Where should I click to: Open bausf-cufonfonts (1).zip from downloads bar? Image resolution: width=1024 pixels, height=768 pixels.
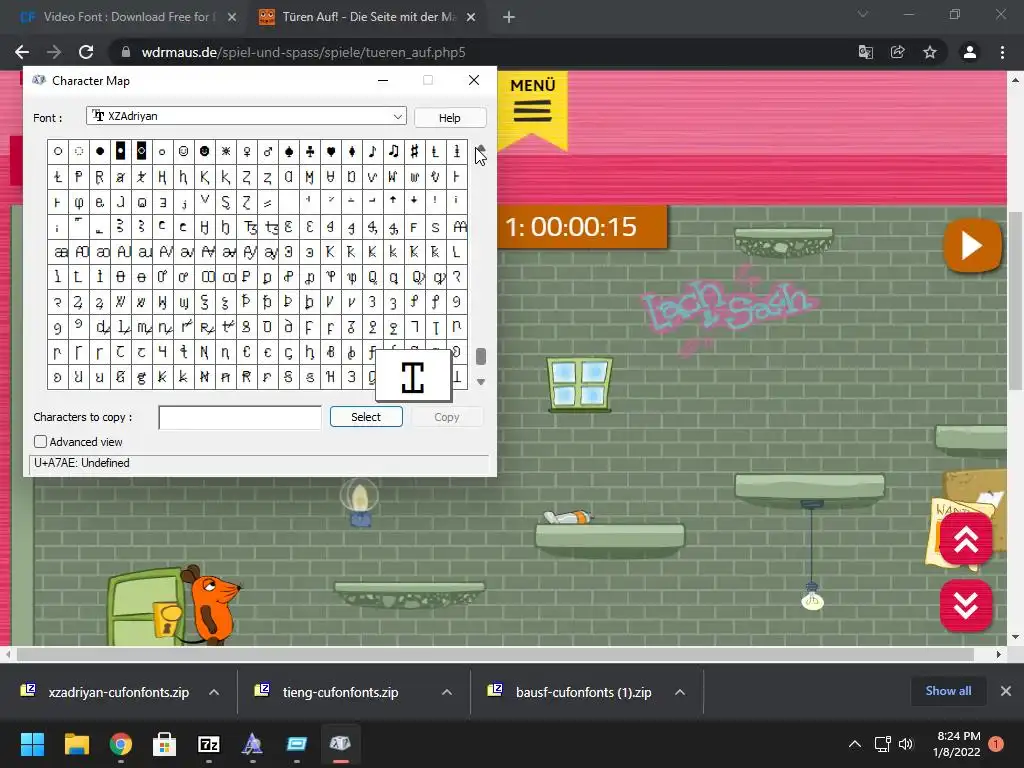pos(583,692)
